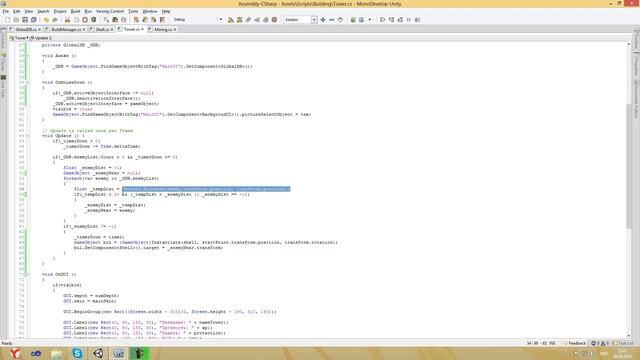The width and height of the screenshot is (640, 360).
Task: Click the Build toolbar icon
Action: pyautogui.click(x=231, y=20)
